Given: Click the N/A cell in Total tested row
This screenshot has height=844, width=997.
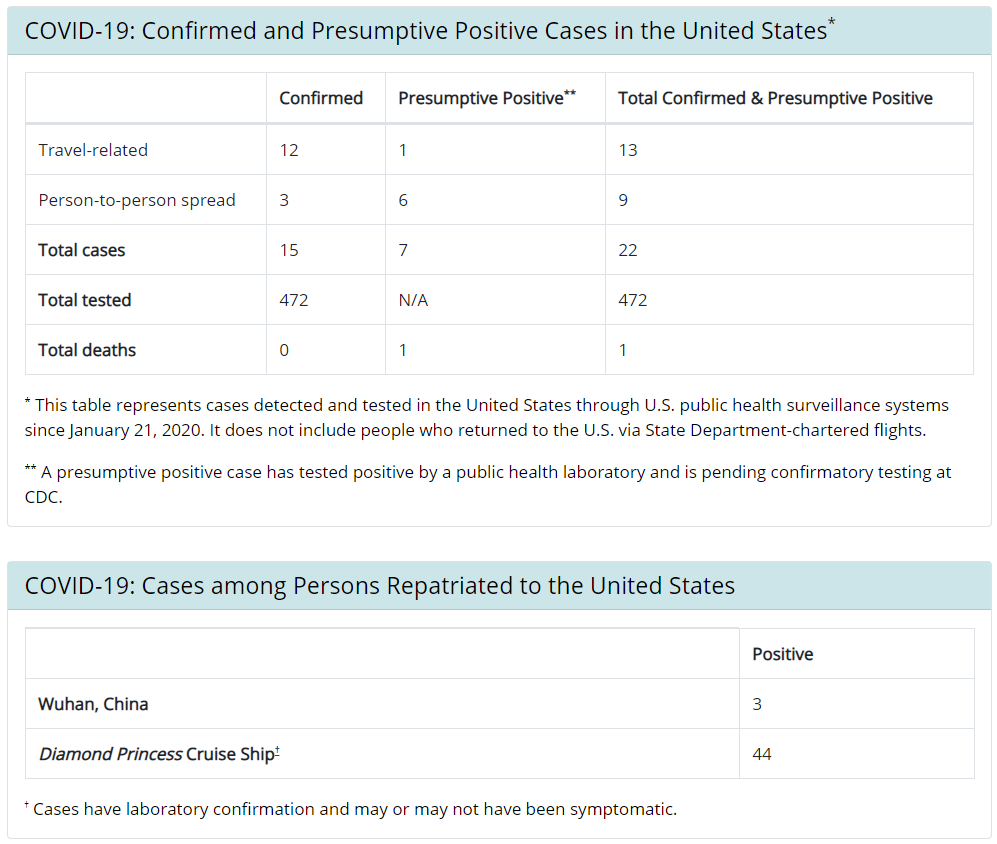Looking at the screenshot, I should tap(413, 300).
